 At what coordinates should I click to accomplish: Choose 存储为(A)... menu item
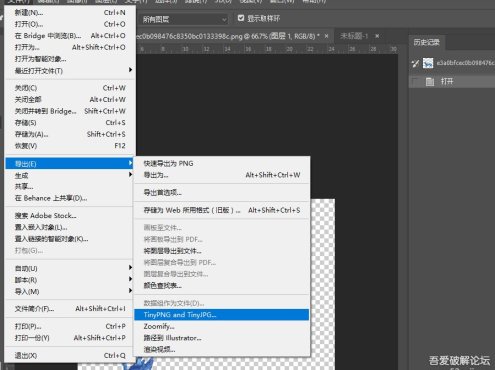69,134
